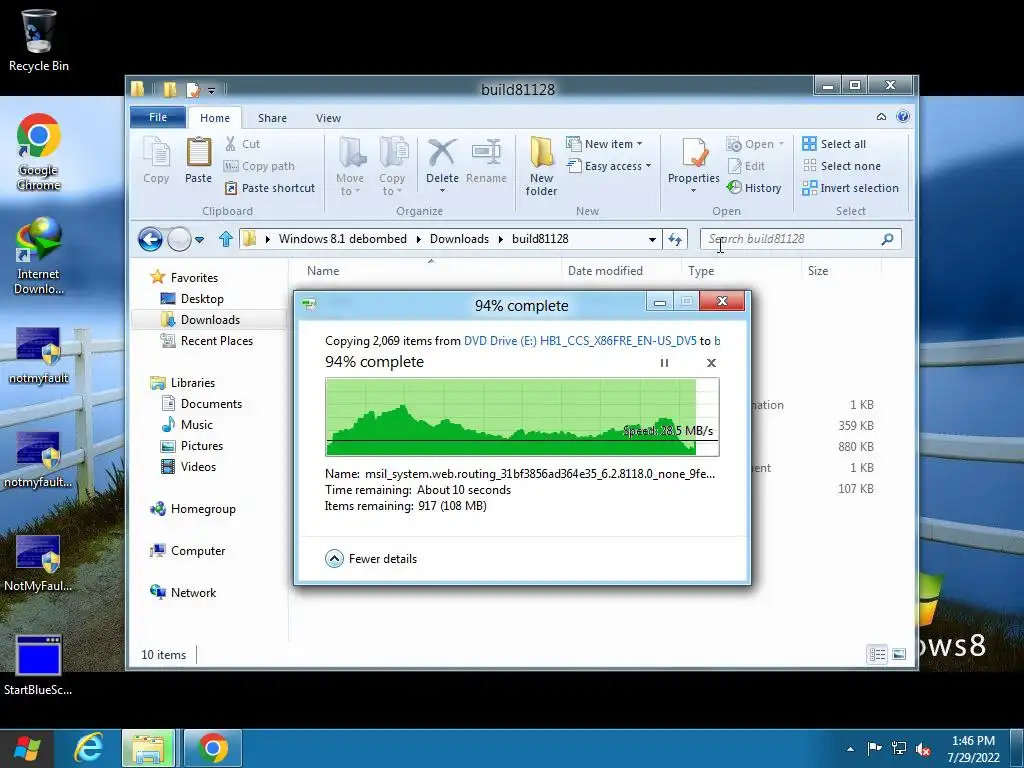
Task: Cancel the copy with the small X
Action: click(711, 363)
